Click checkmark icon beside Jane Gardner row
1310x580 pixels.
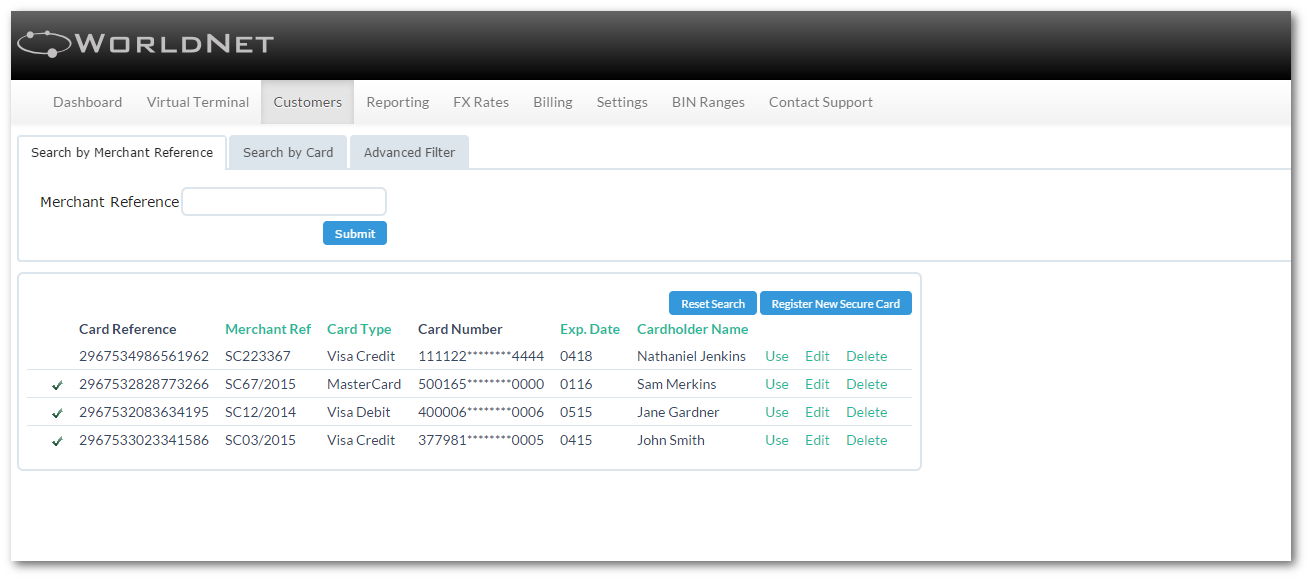(57, 413)
